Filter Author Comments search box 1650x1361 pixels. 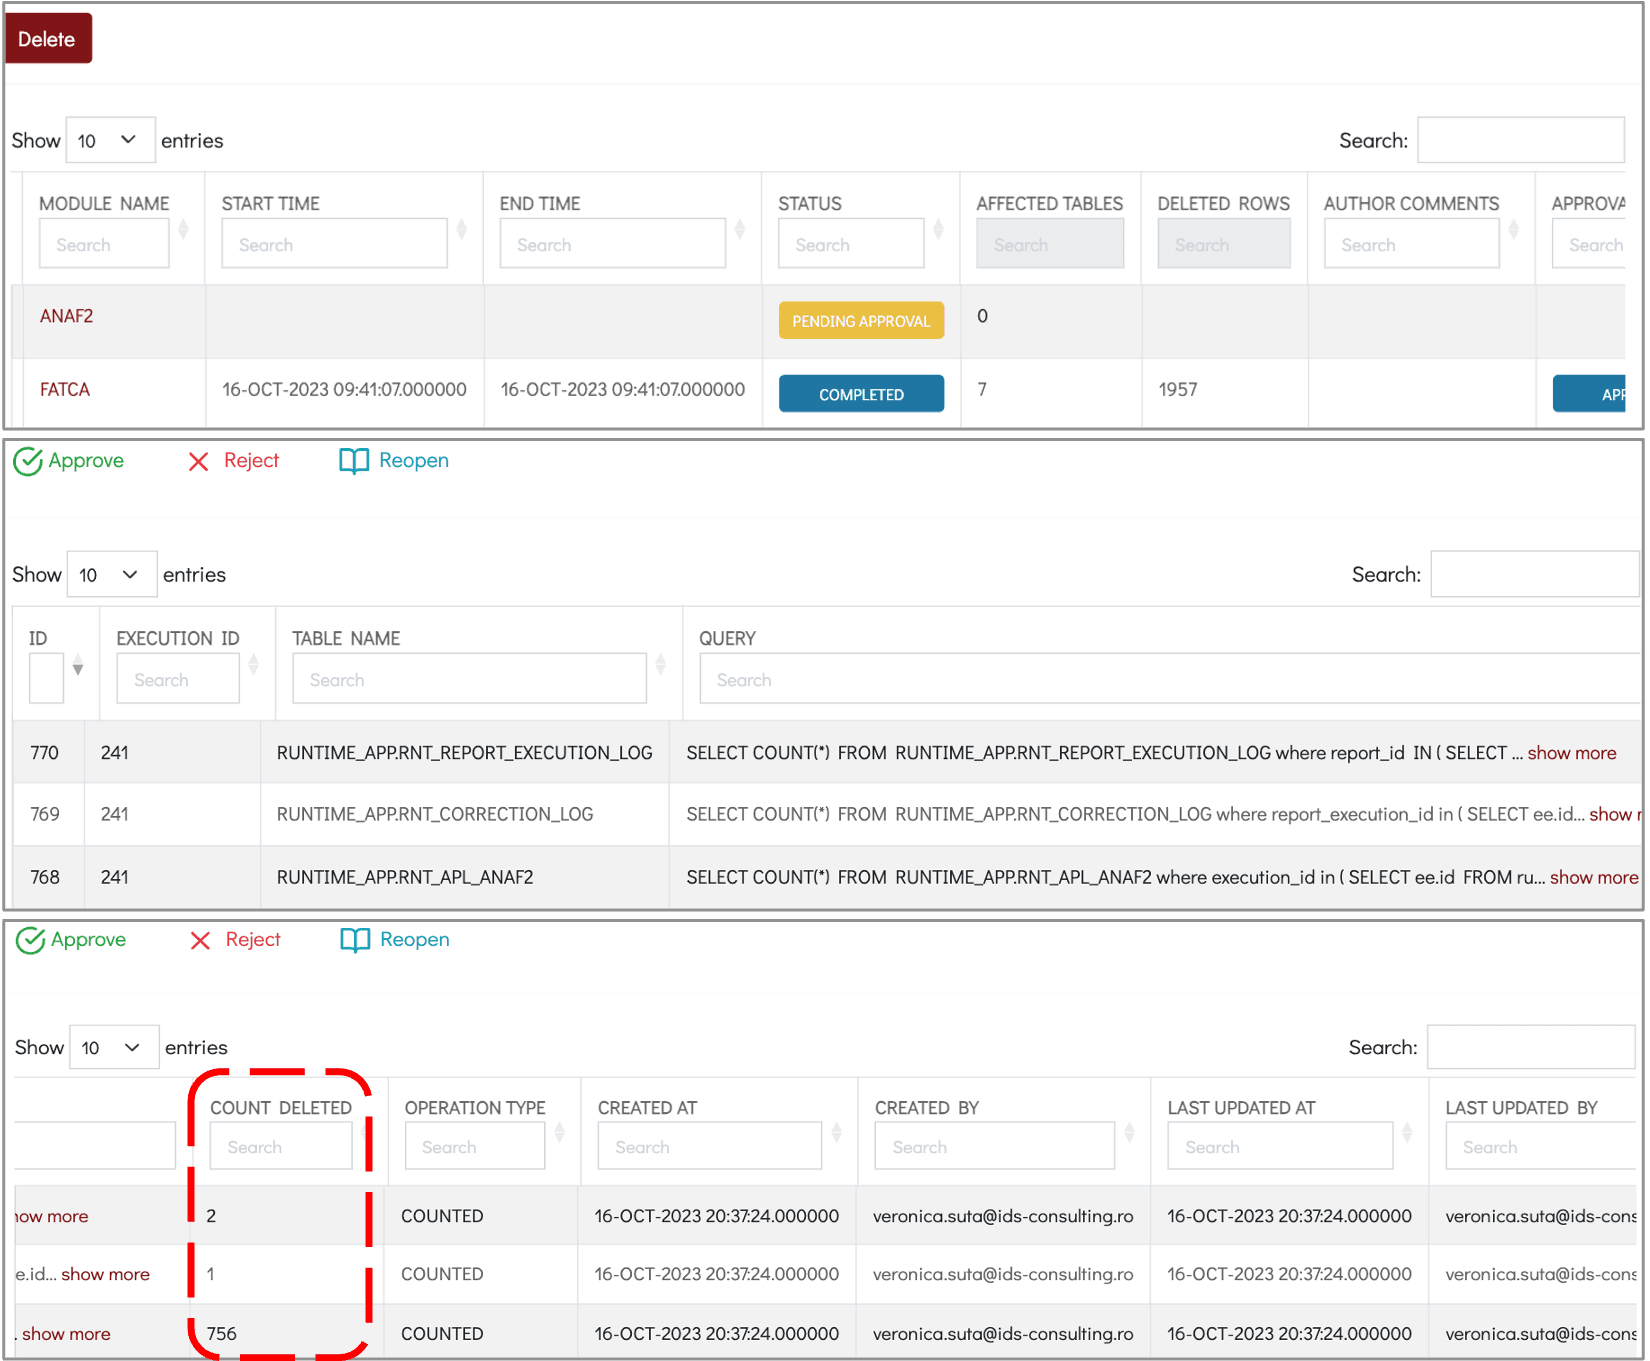[x=1411, y=244]
